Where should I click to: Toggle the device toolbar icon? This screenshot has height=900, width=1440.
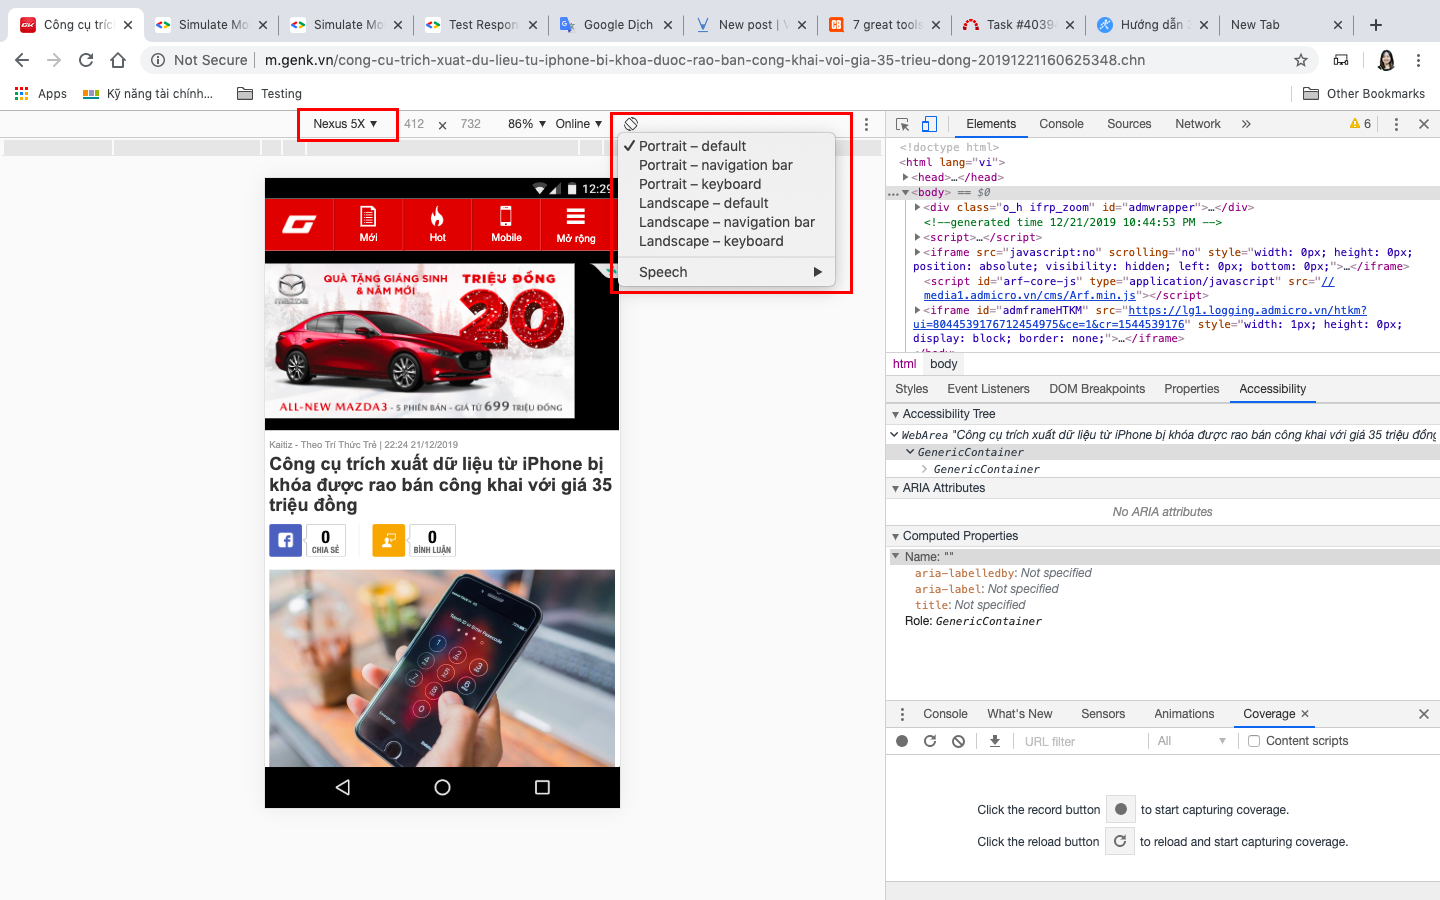929,124
